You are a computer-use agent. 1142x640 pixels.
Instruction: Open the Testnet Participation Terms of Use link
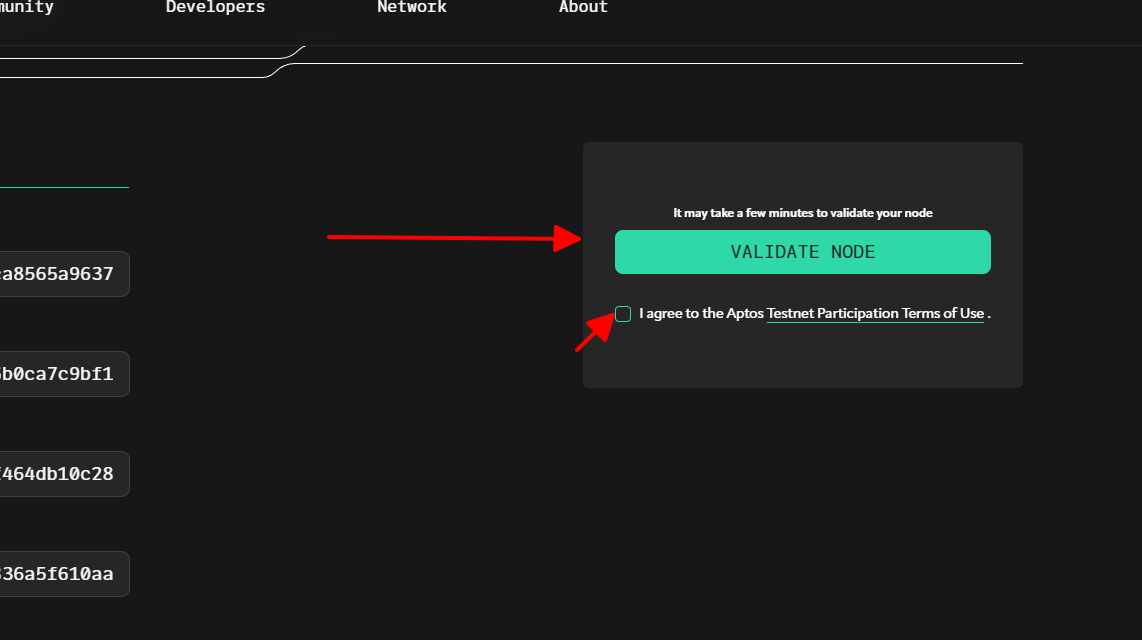click(x=875, y=314)
